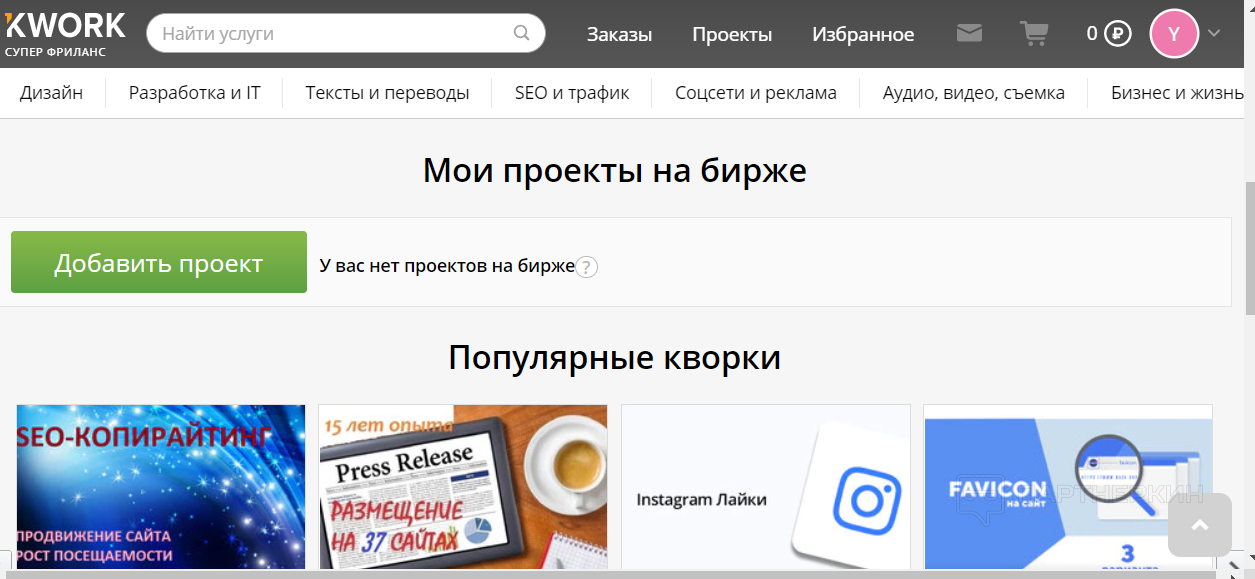Select the Бизнес и жизнь category
The image size is (1255, 579).
click(x=1177, y=93)
